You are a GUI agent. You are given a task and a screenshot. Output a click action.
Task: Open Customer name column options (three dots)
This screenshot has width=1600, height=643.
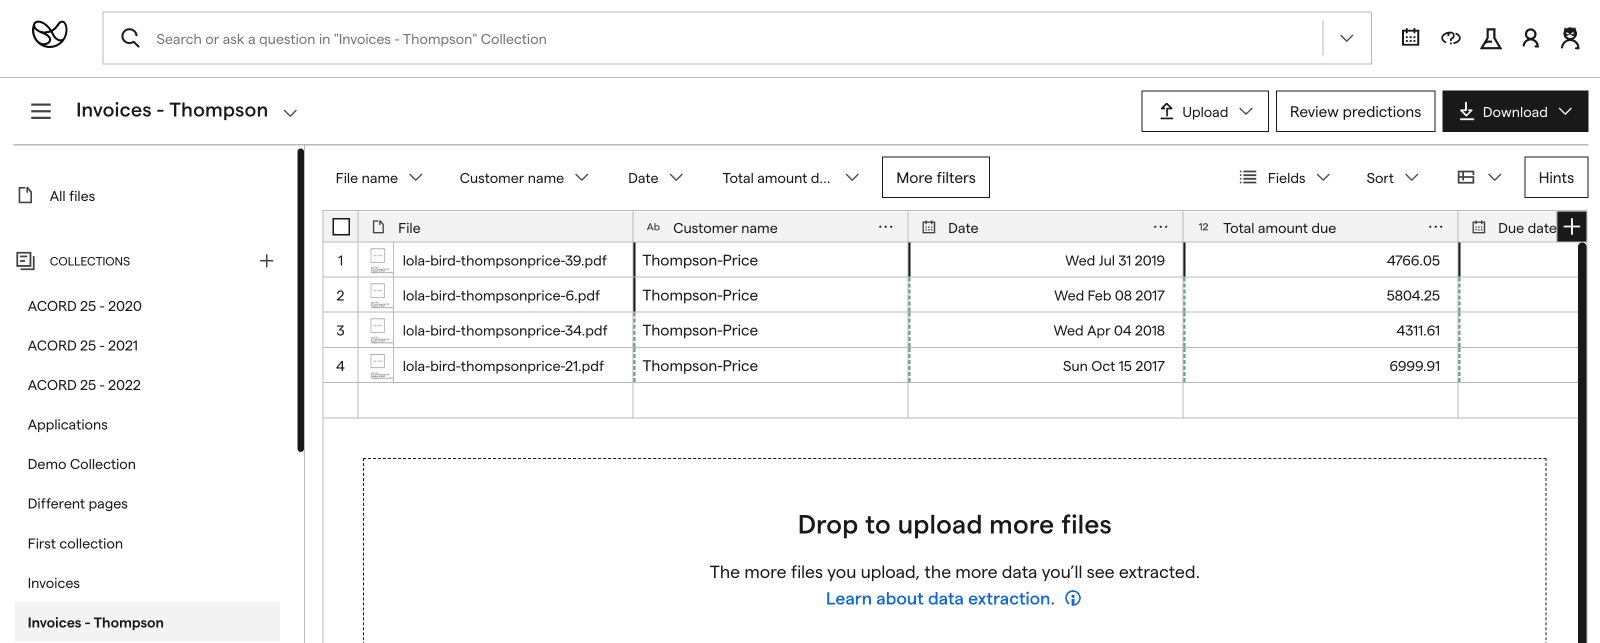click(x=885, y=227)
